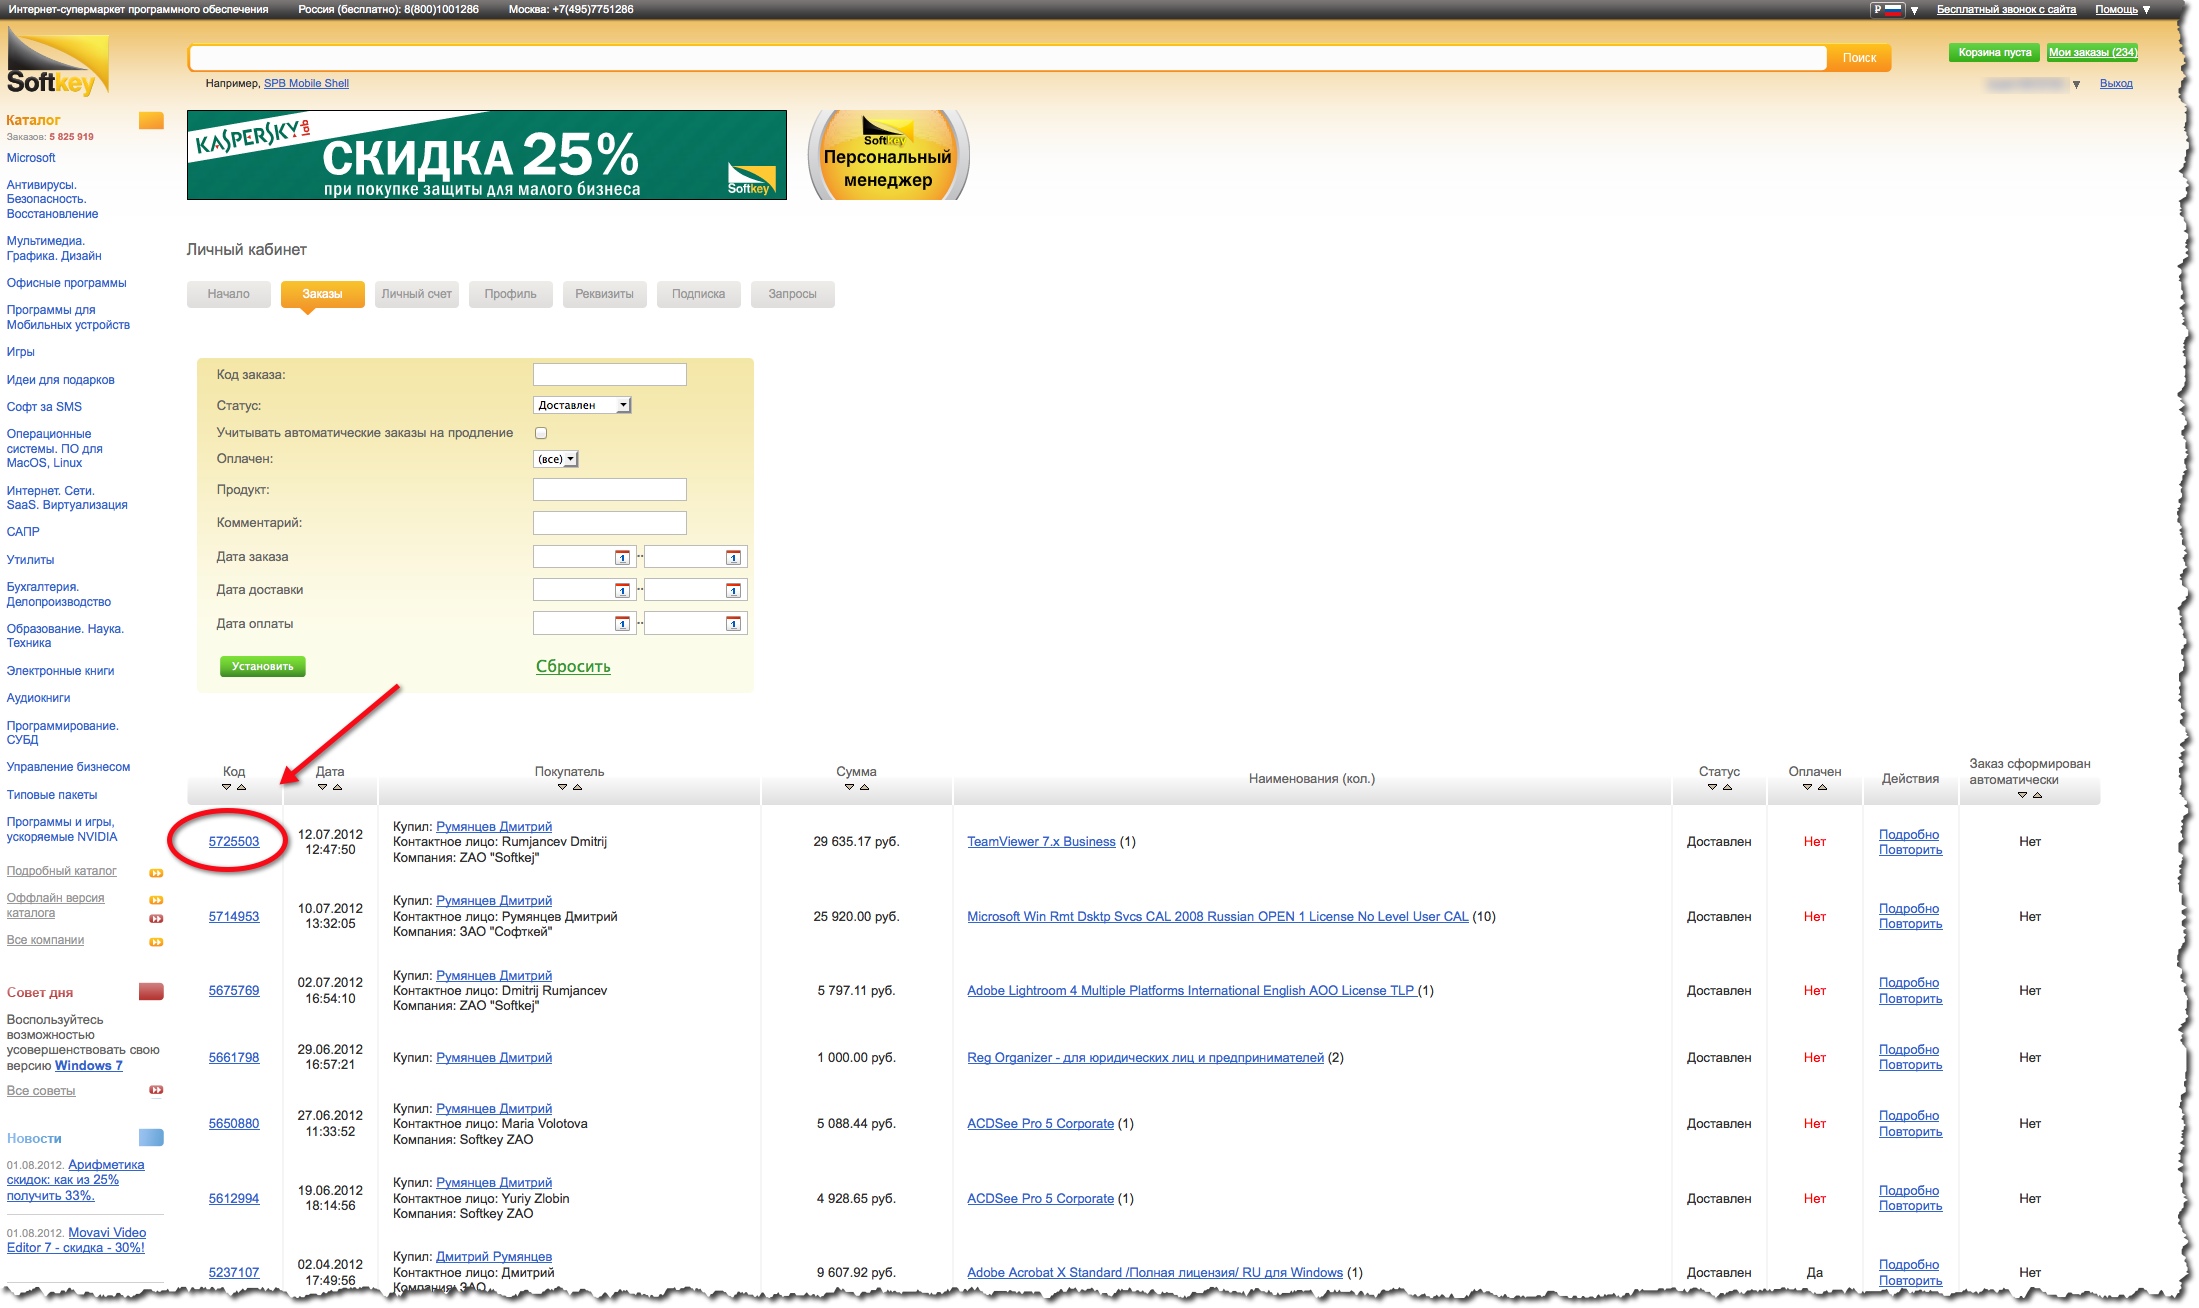This screenshot has width=2199, height=1308.
Task: Open the Статус dropdown showing Доставлен
Action: tap(582, 405)
